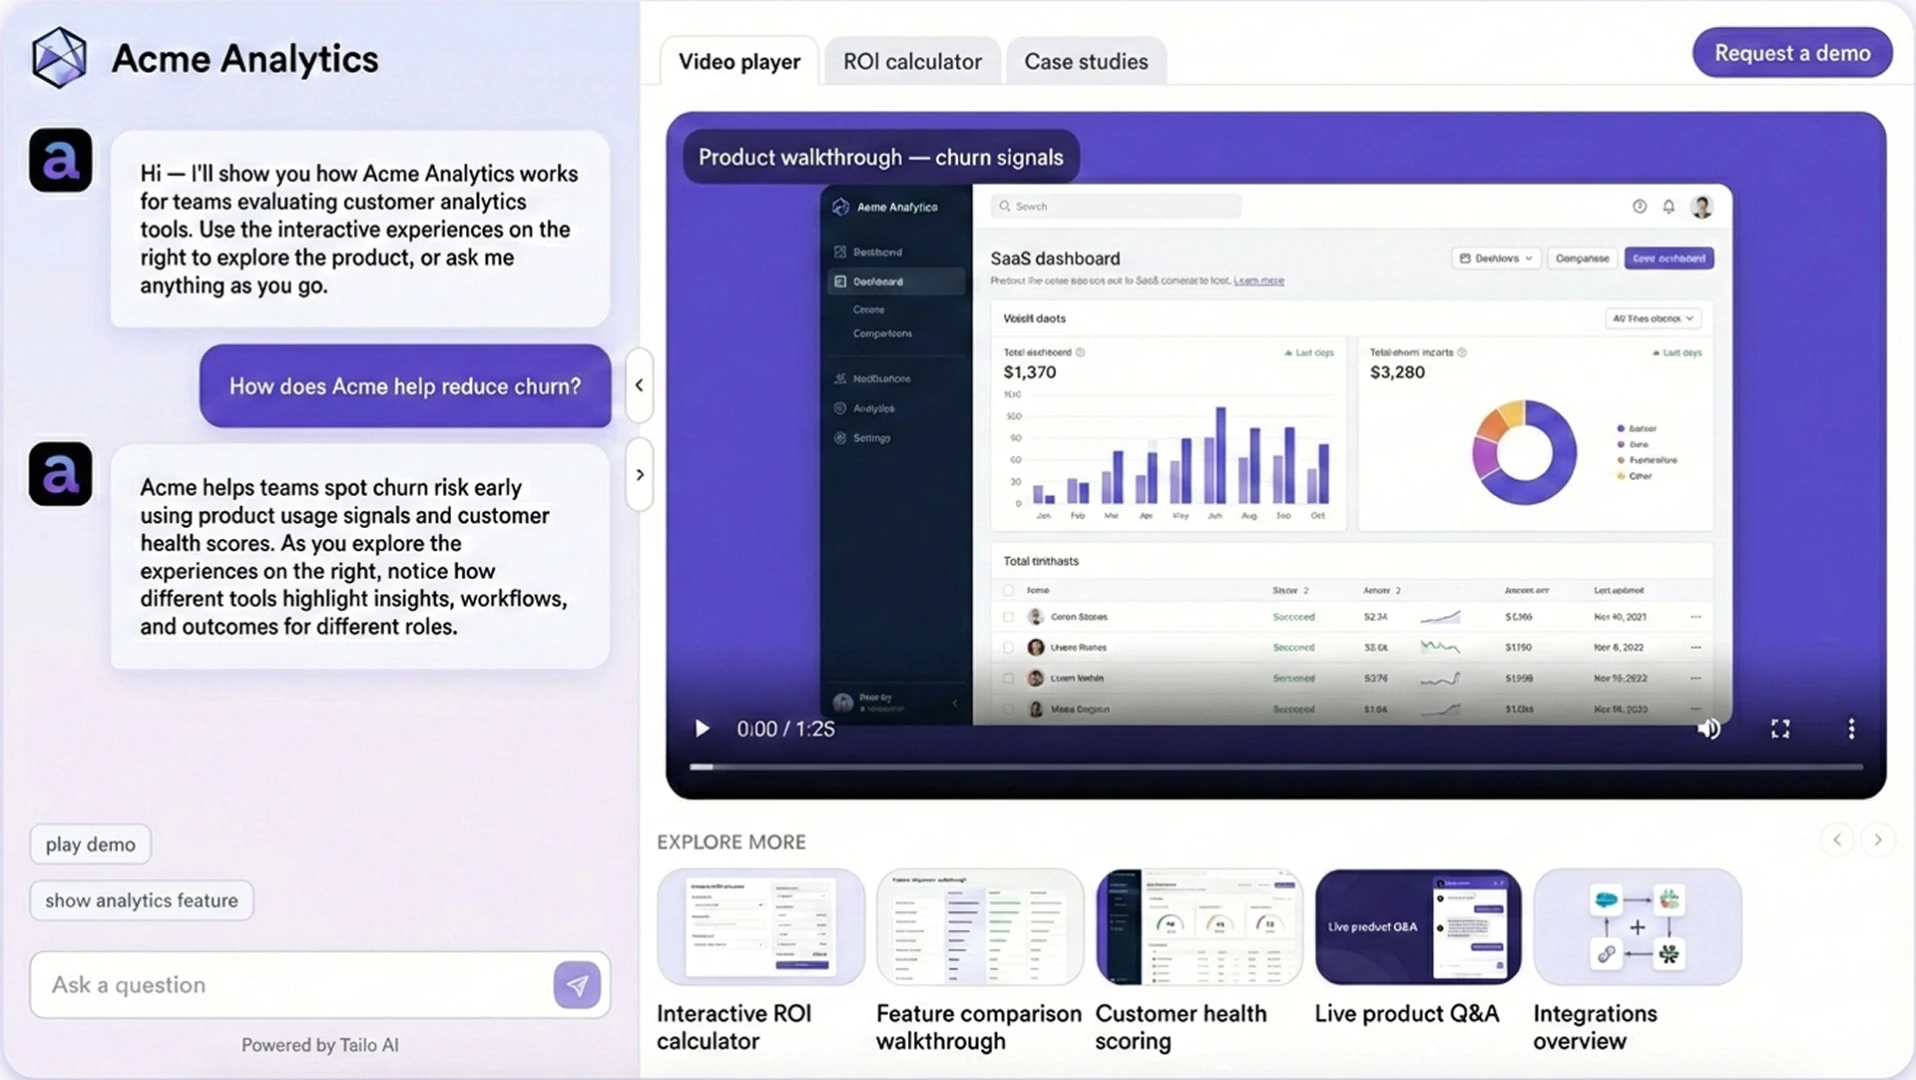Open the Customer health scoring thumbnail
Viewport: 1916px width, 1080px height.
pos(1198,927)
